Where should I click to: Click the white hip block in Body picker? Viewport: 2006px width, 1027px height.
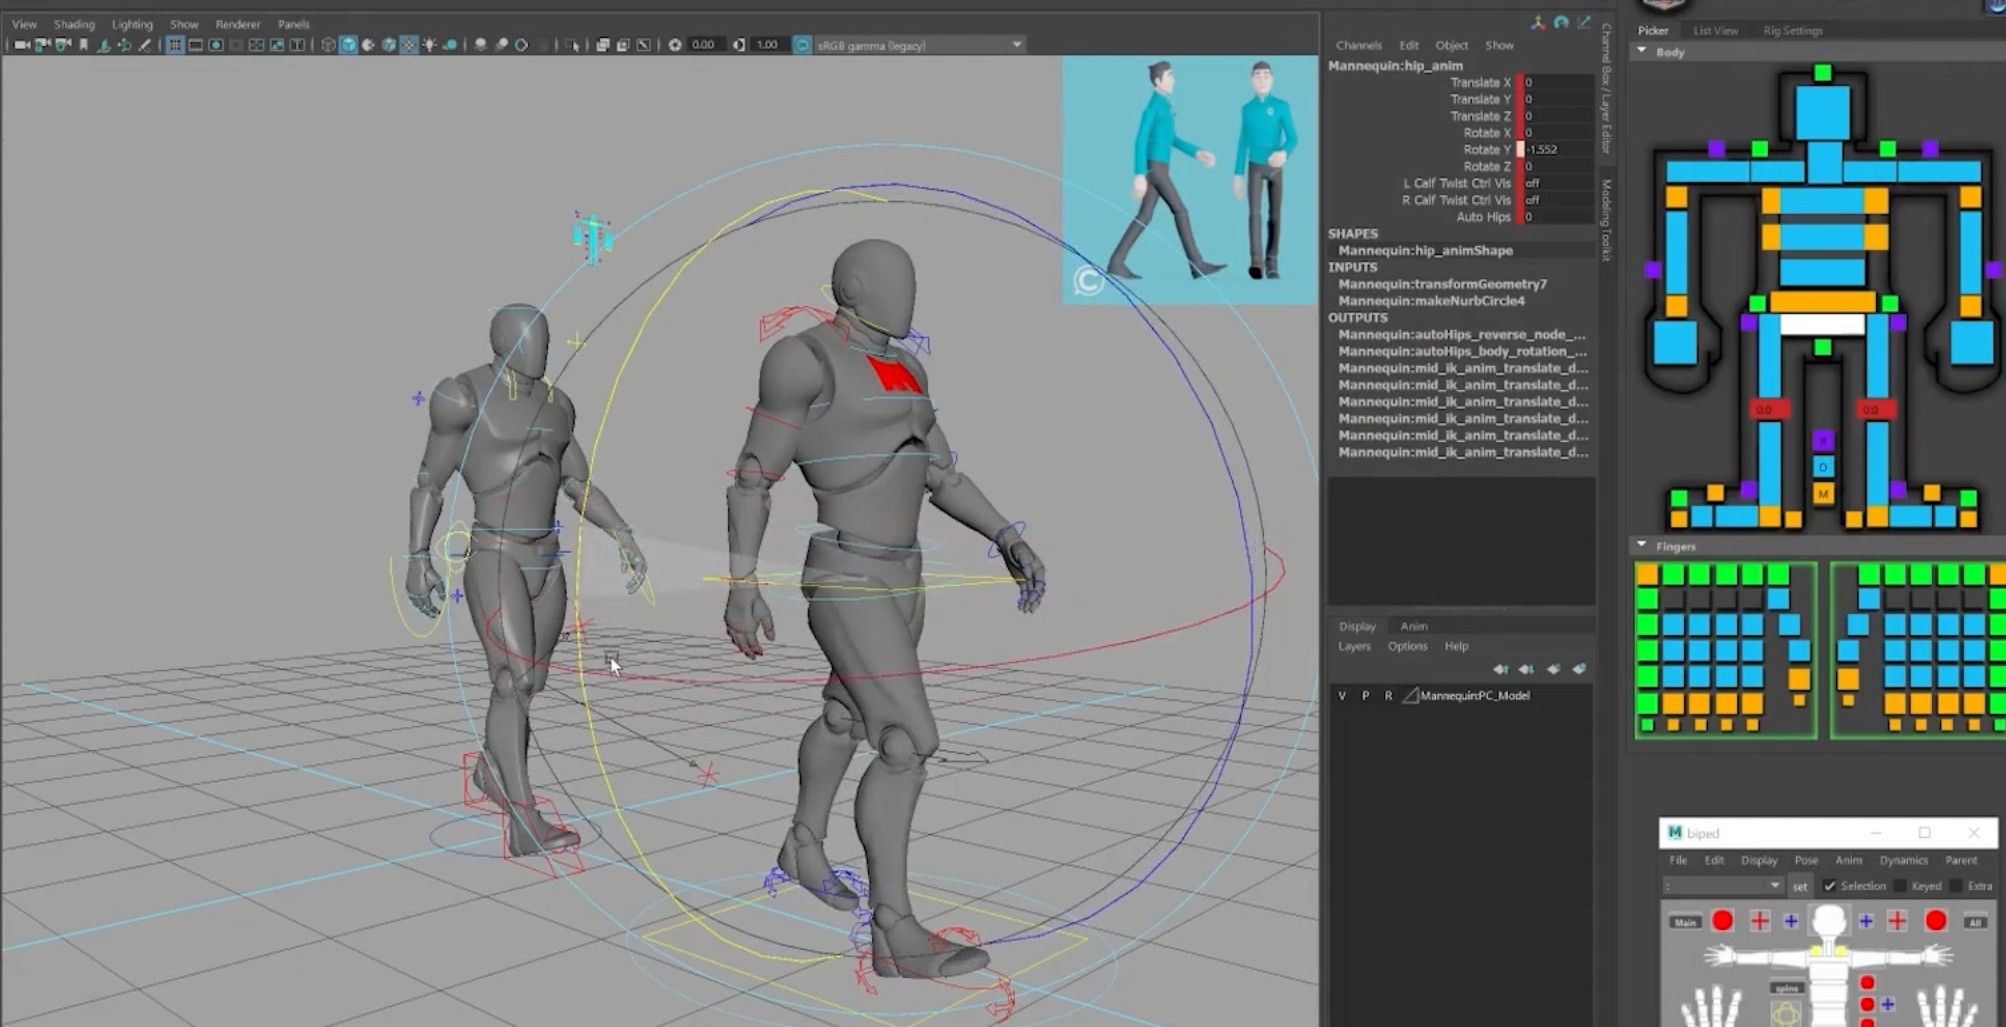[1822, 324]
